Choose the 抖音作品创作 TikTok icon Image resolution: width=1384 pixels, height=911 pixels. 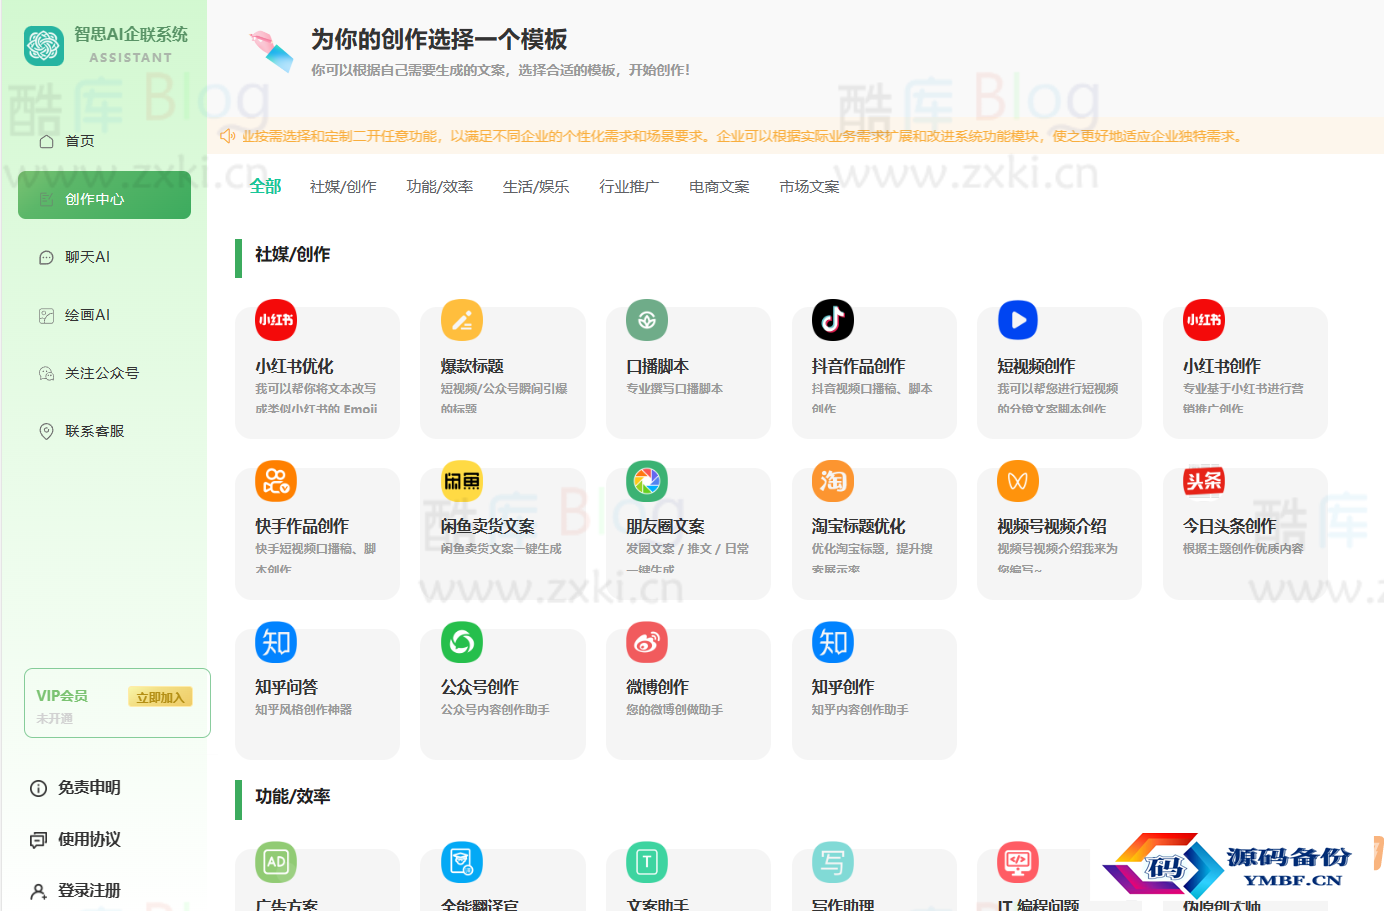833,320
